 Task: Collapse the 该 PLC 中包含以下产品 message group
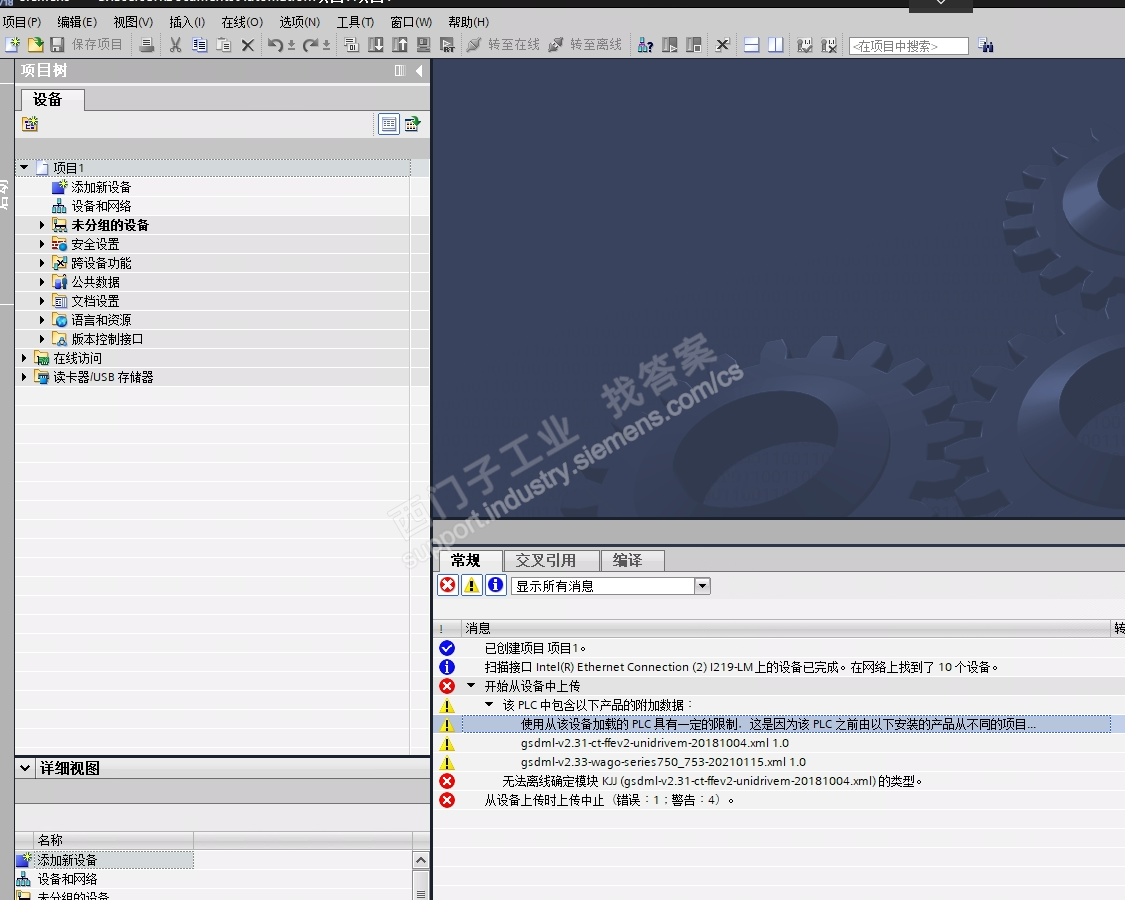pos(489,704)
